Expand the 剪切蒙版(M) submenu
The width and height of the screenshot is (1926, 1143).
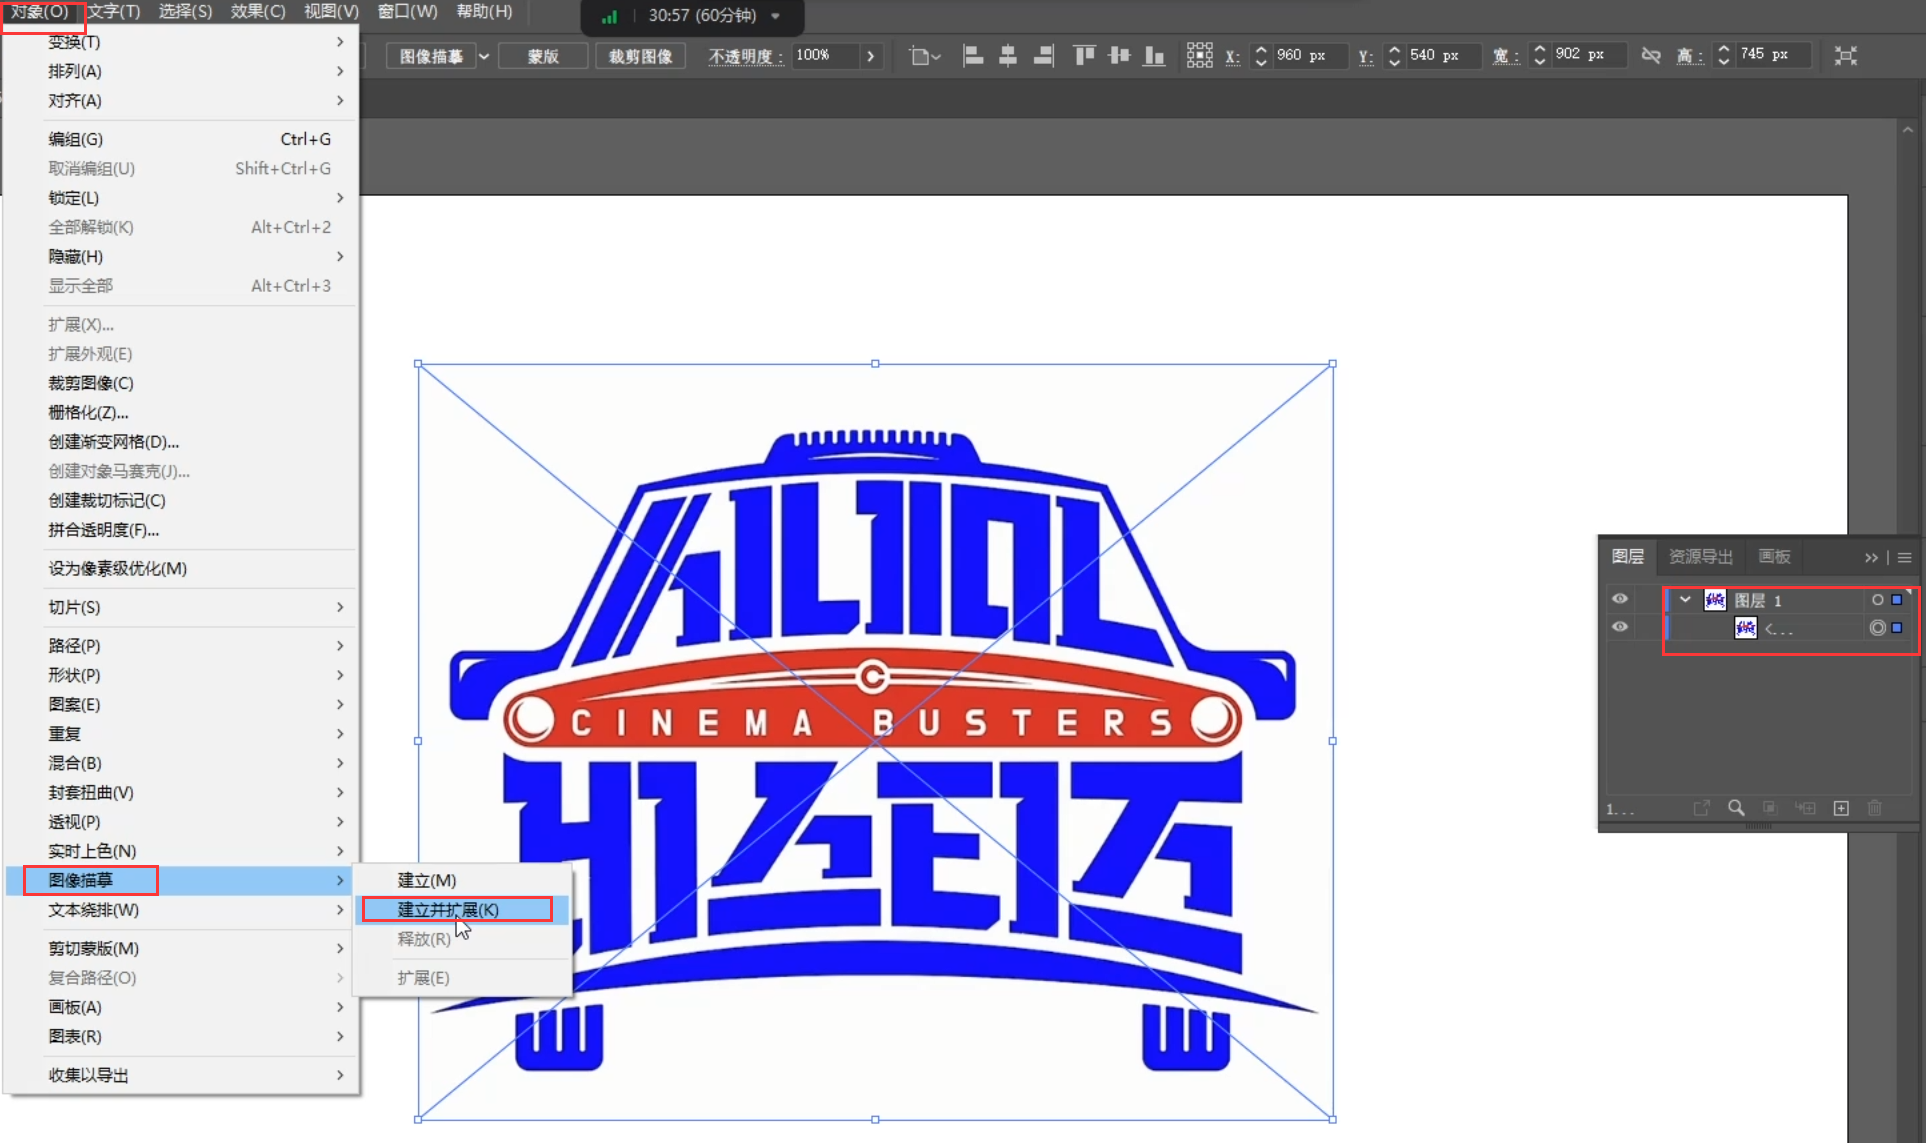tap(181, 948)
